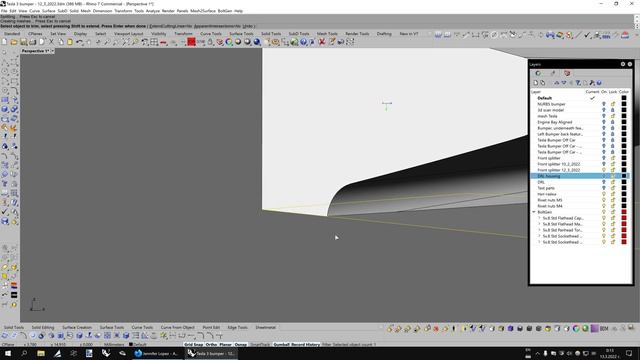Expand the last Sv.8 Std Sockethead sublayer
This screenshot has height=360, width=640.
[539, 242]
